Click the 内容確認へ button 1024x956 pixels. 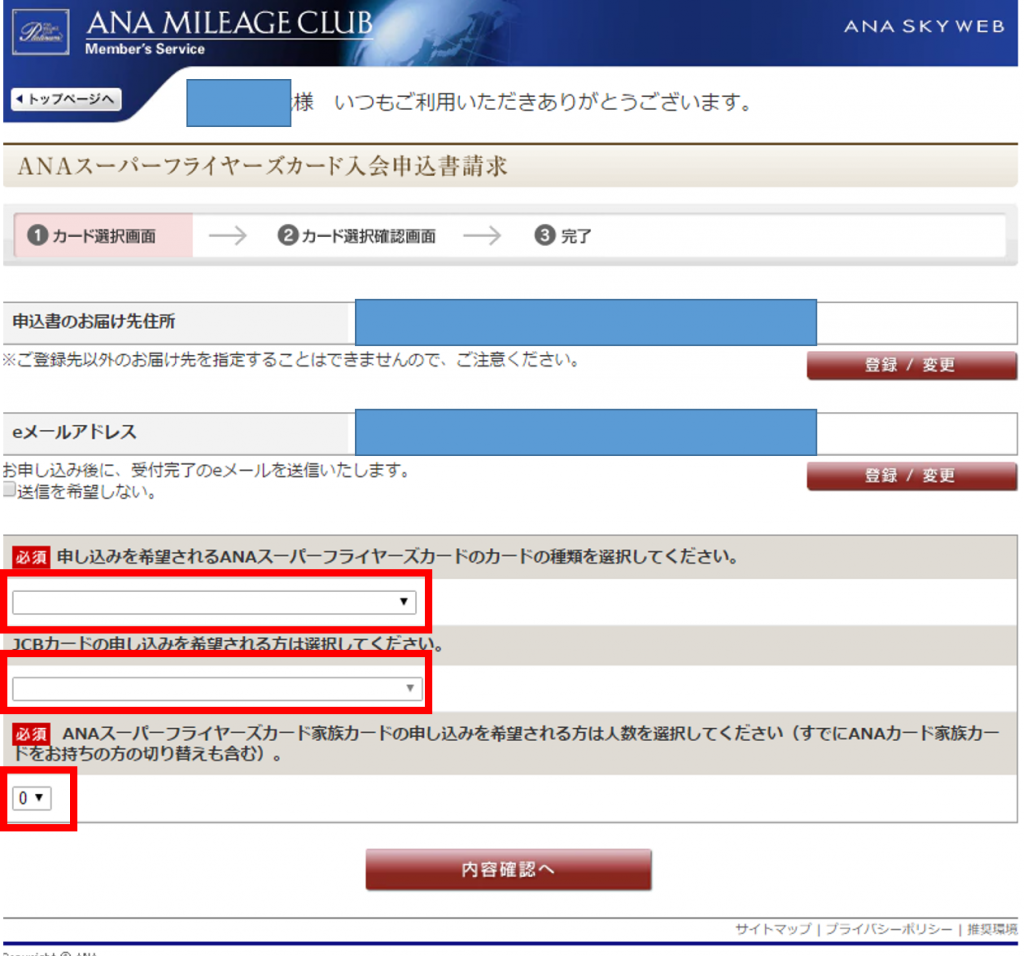click(508, 869)
